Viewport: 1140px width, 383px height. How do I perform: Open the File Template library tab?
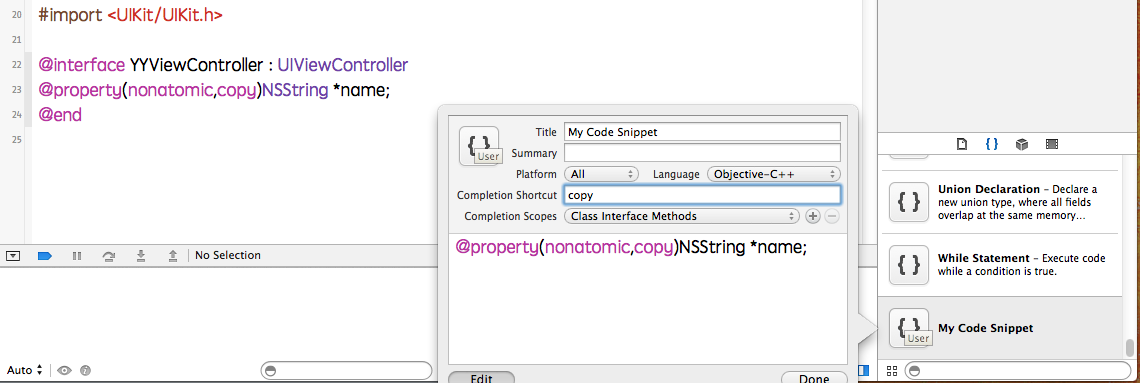pyautogui.click(x=962, y=144)
